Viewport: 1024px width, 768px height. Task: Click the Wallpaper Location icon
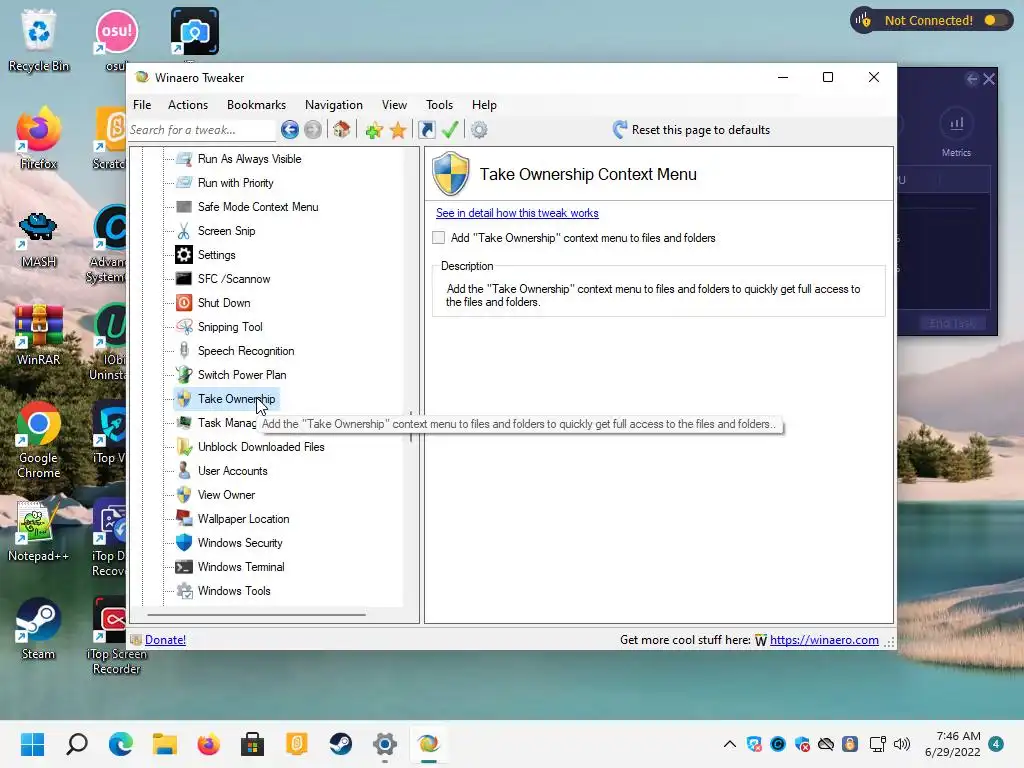184,519
